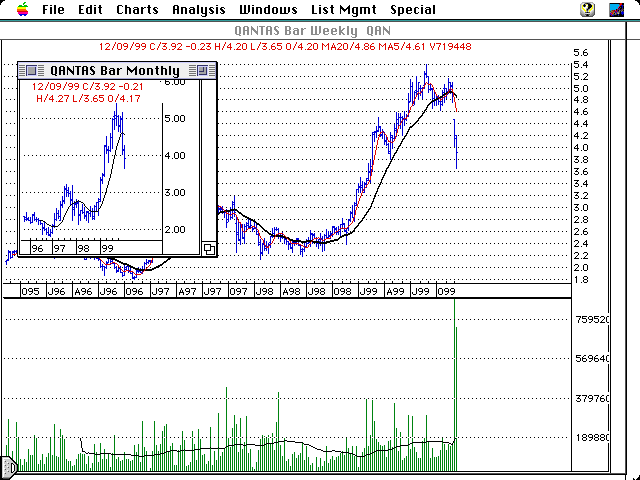The image size is (640, 480).
Task: Open the Analysis menu
Action: [x=199, y=9]
